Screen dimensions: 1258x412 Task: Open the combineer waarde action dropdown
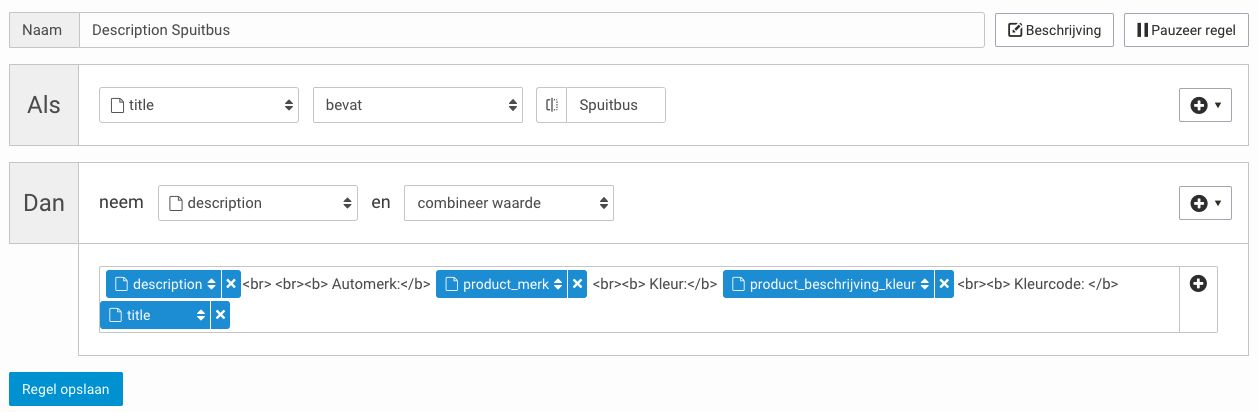pyautogui.click(x=509, y=203)
